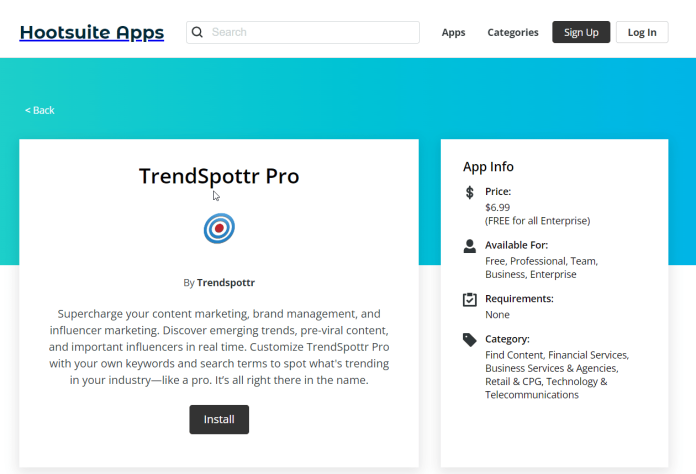The image size is (696, 474).
Task: Go back using the < Back link
Action: 40,110
